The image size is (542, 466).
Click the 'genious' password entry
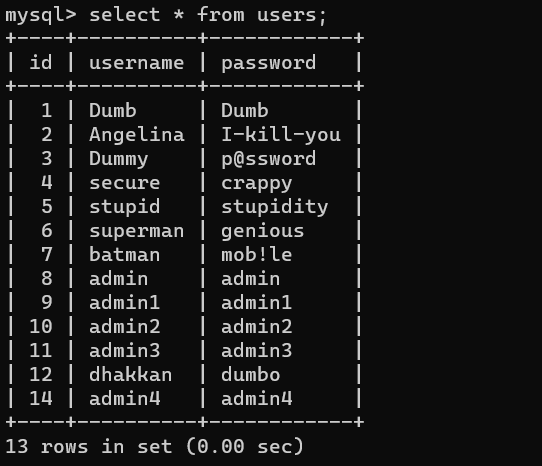click(x=263, y=231)
